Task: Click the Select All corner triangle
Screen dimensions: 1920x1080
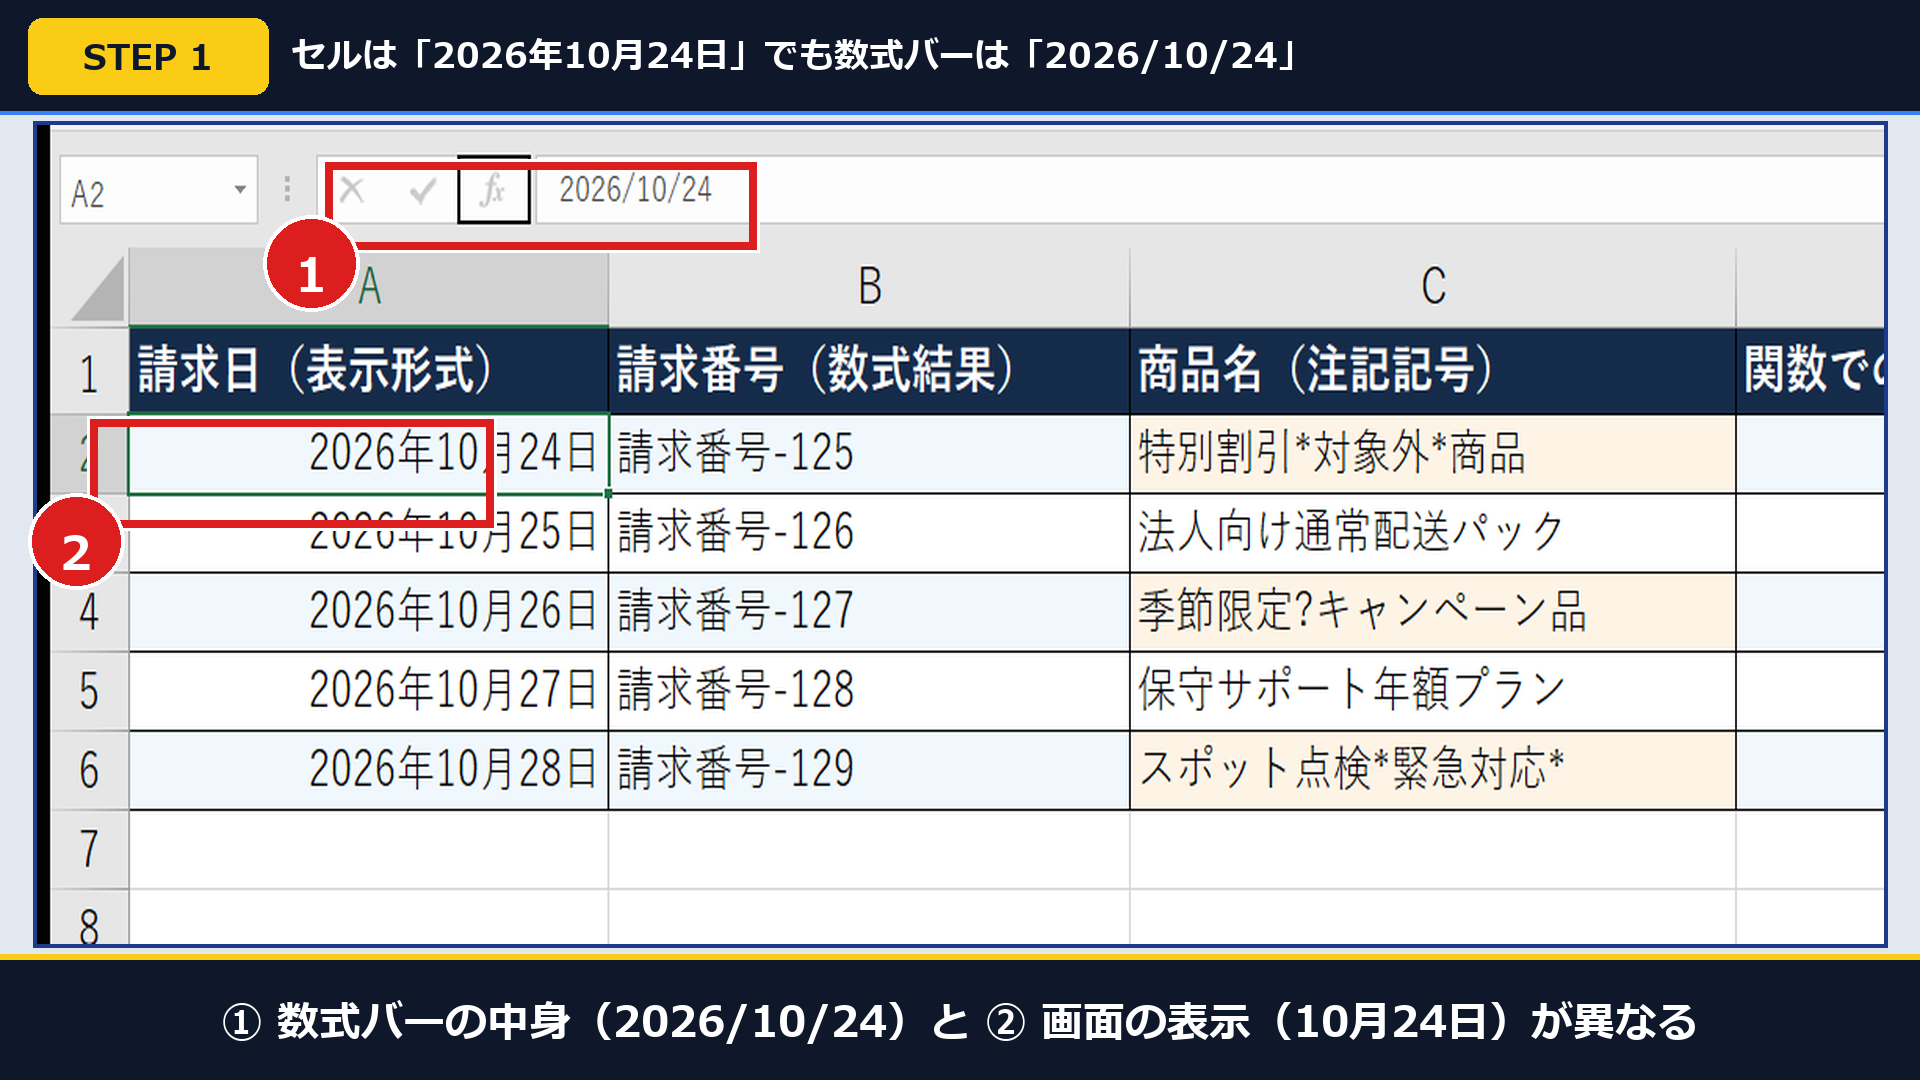Action: (98, 288)
